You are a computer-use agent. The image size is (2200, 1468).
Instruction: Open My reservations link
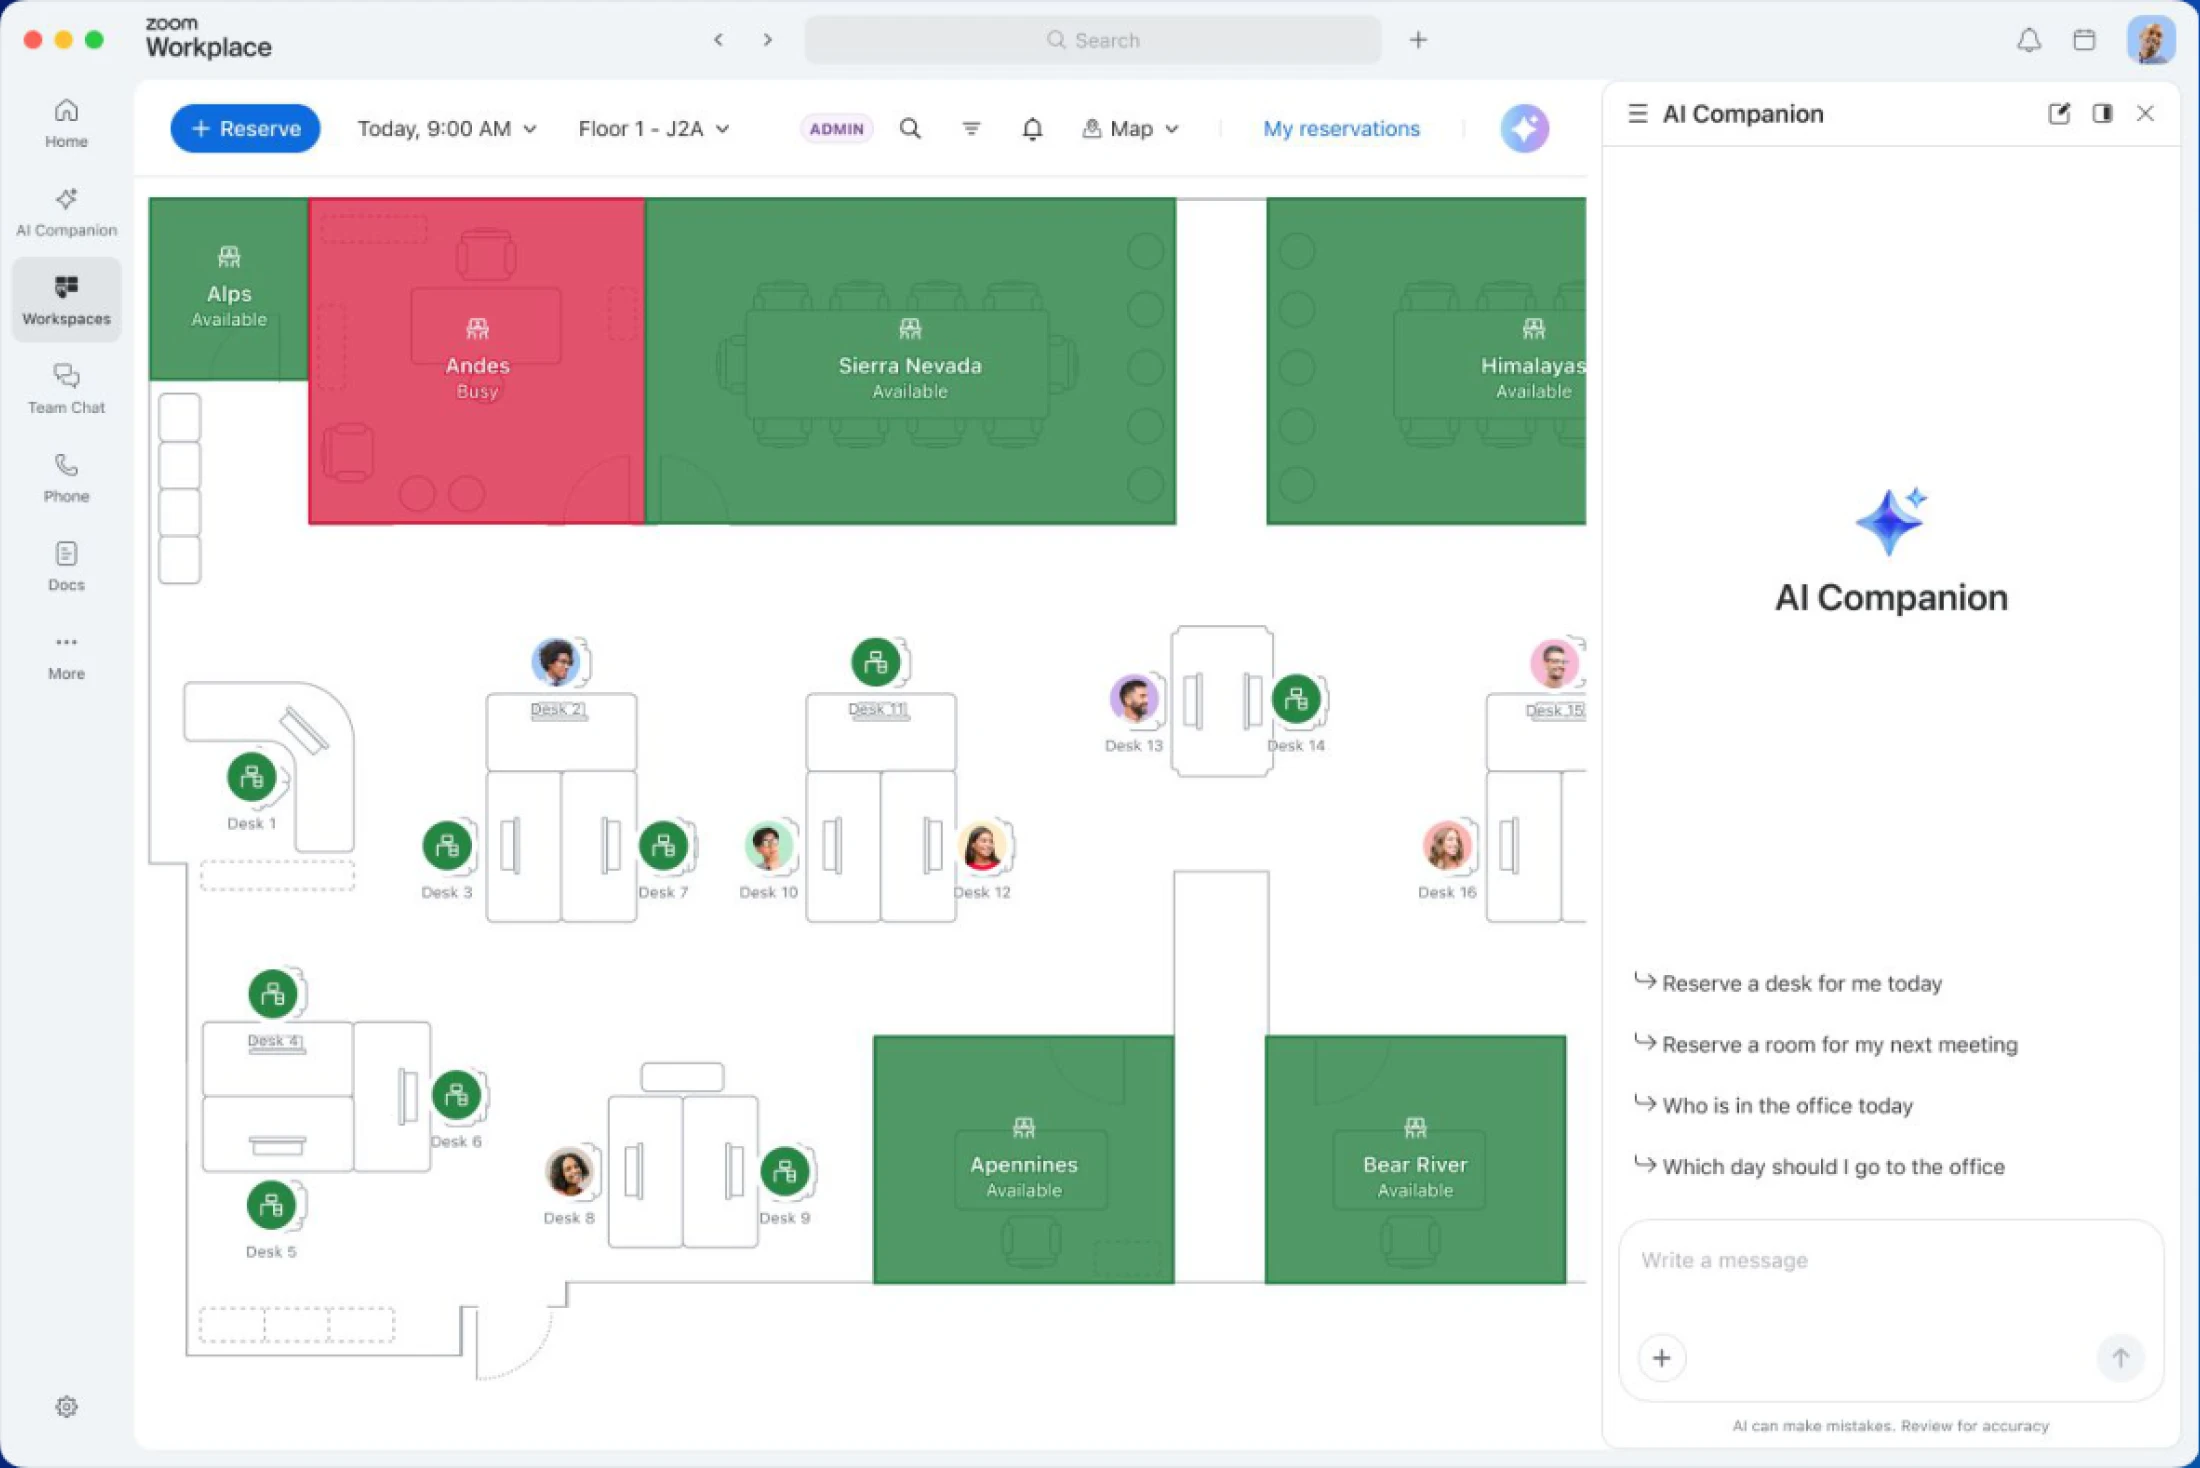[x=1341, y=128]
